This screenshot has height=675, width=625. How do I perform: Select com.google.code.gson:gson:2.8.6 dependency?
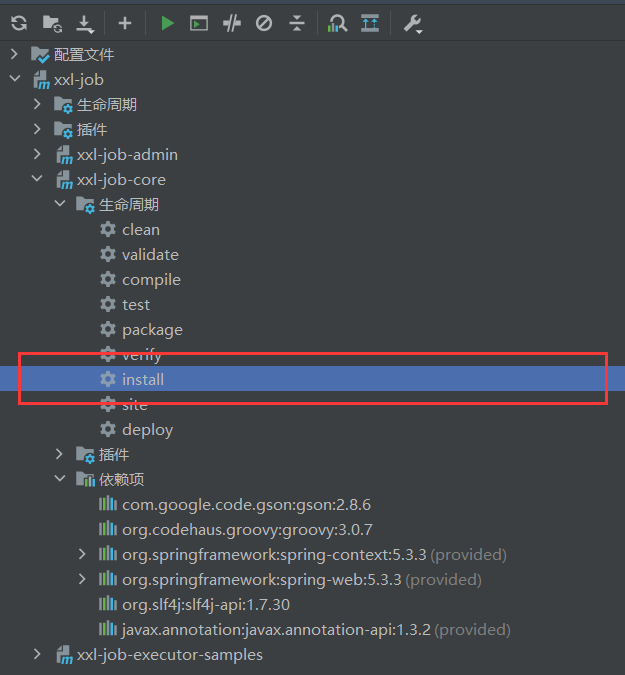click(x=246, y=505)
